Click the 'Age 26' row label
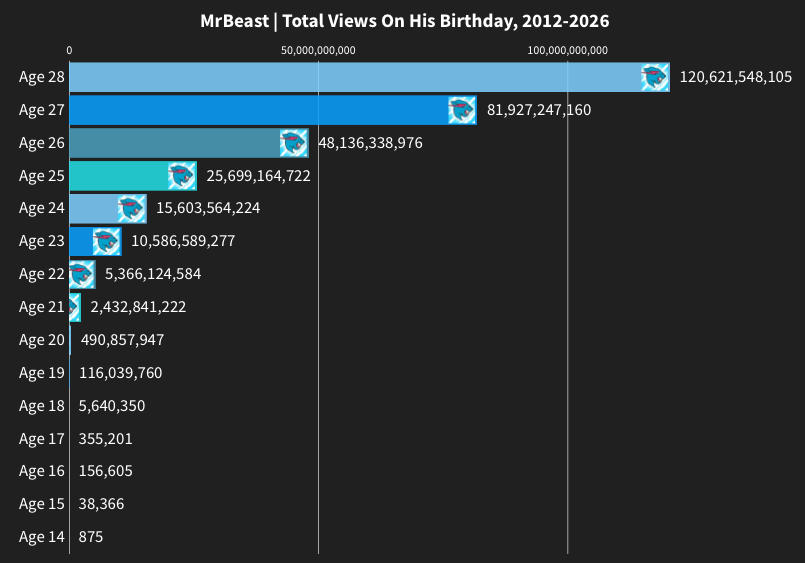The width and height of the screenshot is (805, 563). click(42, 143)
